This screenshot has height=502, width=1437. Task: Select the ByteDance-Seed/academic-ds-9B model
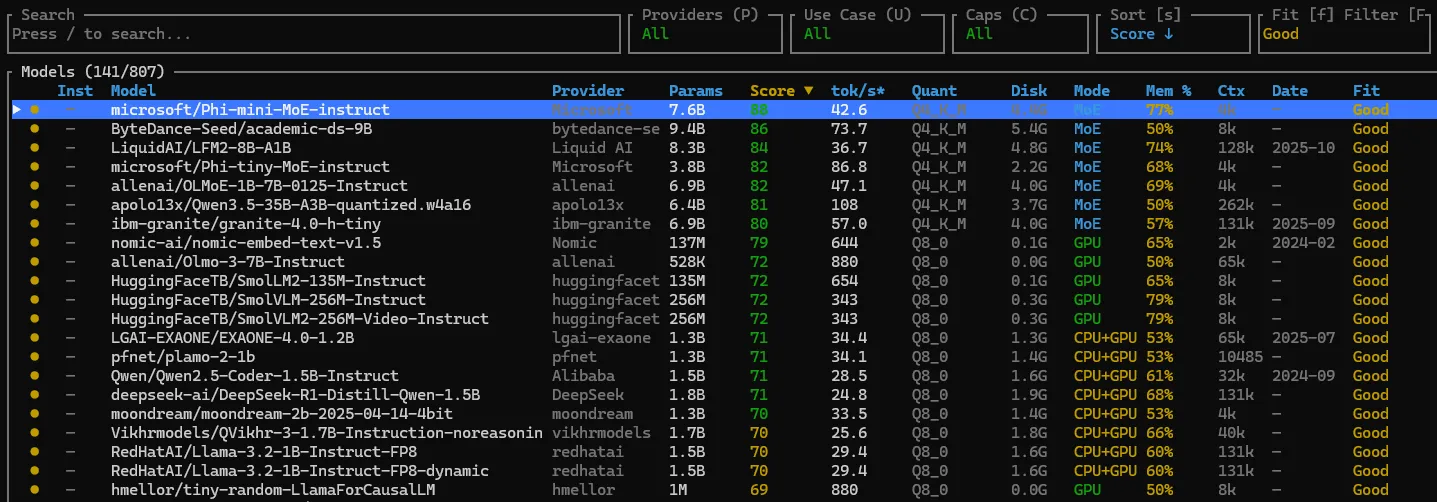click(241, 129)
